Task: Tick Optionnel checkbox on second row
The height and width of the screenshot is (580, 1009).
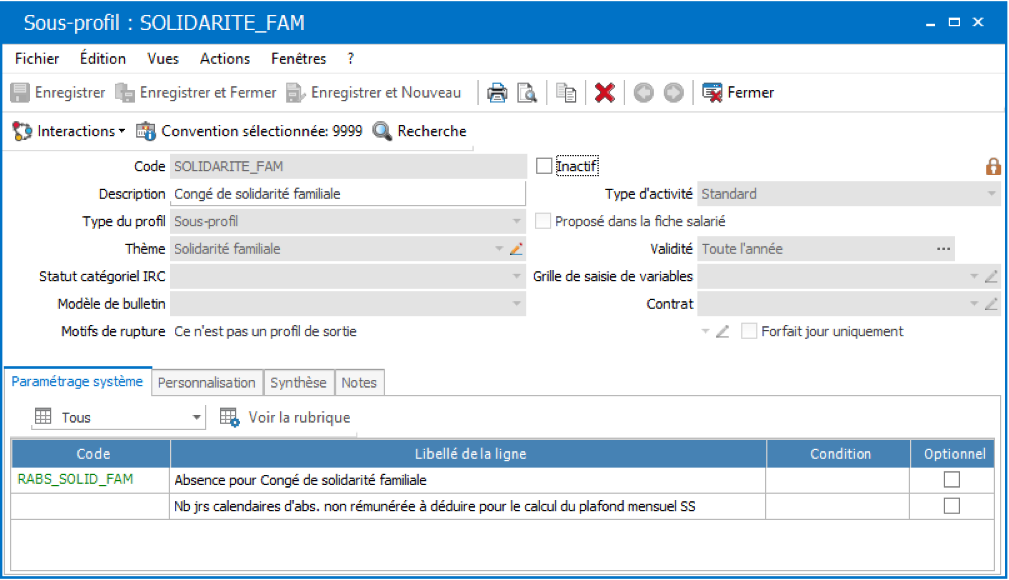Action: click(952, 506)
